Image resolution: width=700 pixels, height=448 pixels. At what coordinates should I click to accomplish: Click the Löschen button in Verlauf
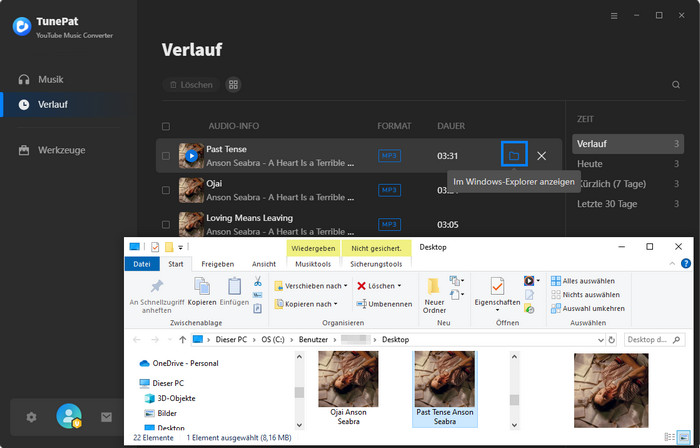point(191,85)
